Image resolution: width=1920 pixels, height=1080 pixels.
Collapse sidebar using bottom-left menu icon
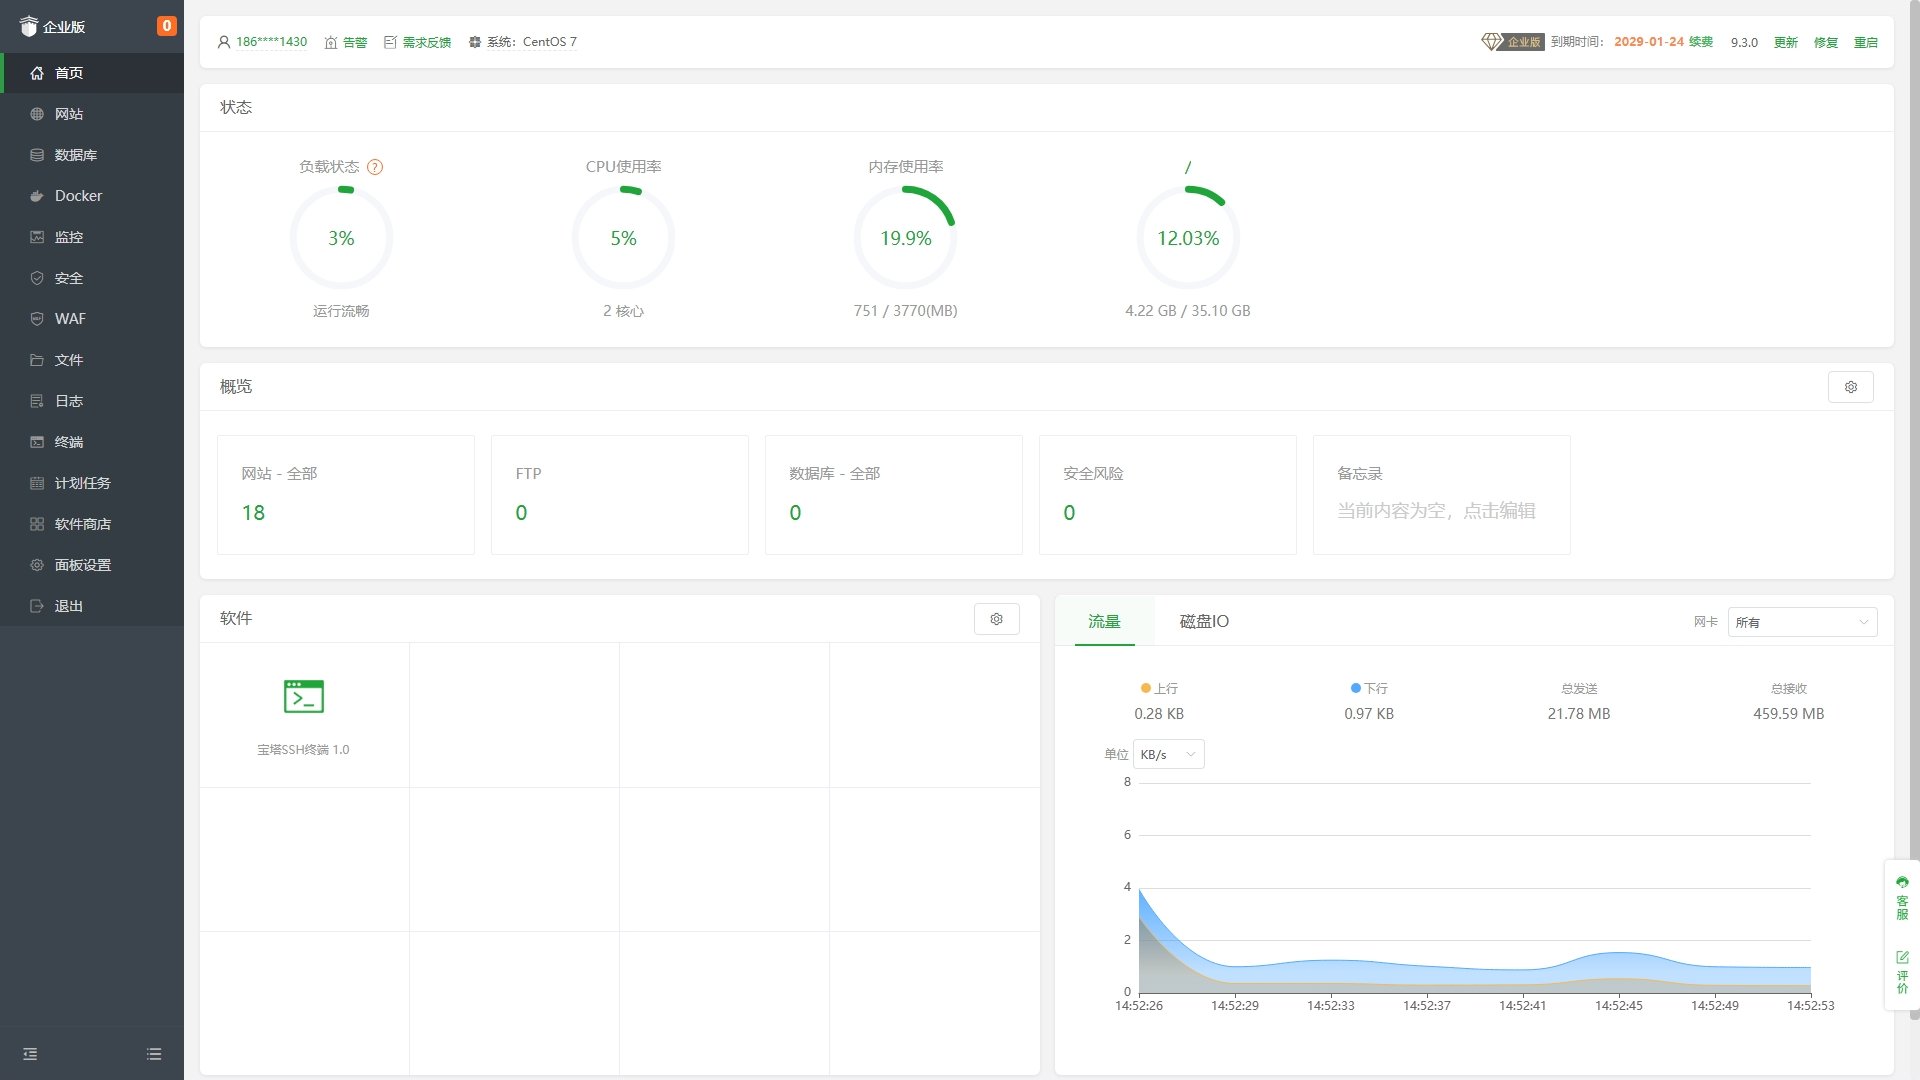coord(30,1054)
